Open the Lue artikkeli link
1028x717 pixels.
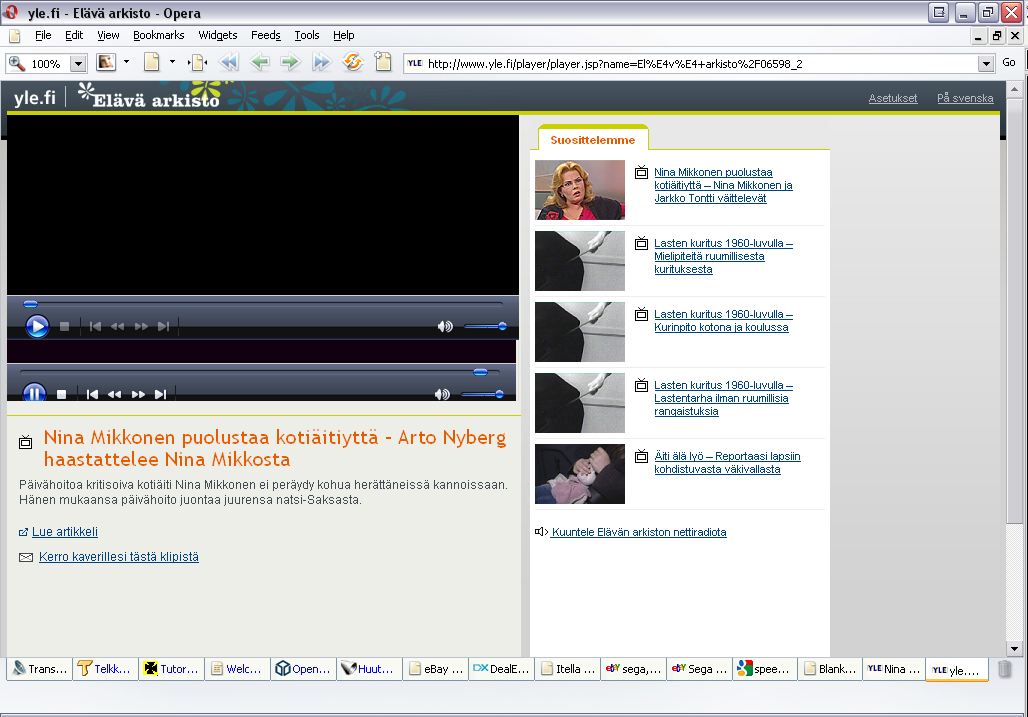pos(65,532)
